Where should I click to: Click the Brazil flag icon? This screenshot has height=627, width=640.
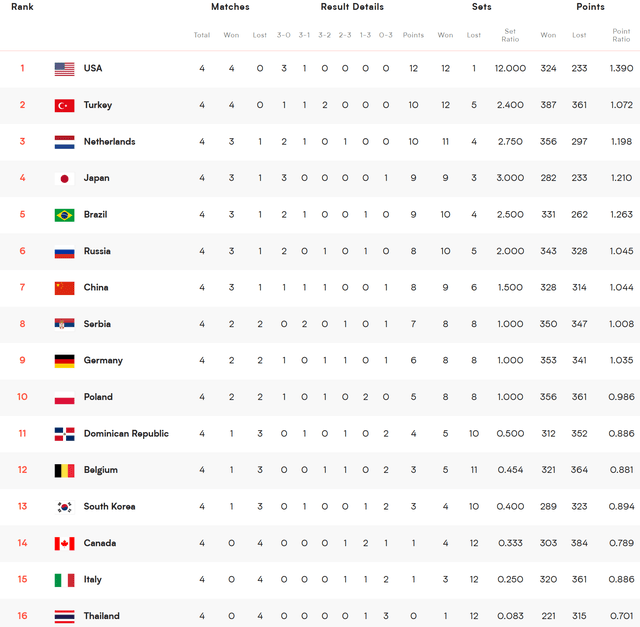[64, 215]
